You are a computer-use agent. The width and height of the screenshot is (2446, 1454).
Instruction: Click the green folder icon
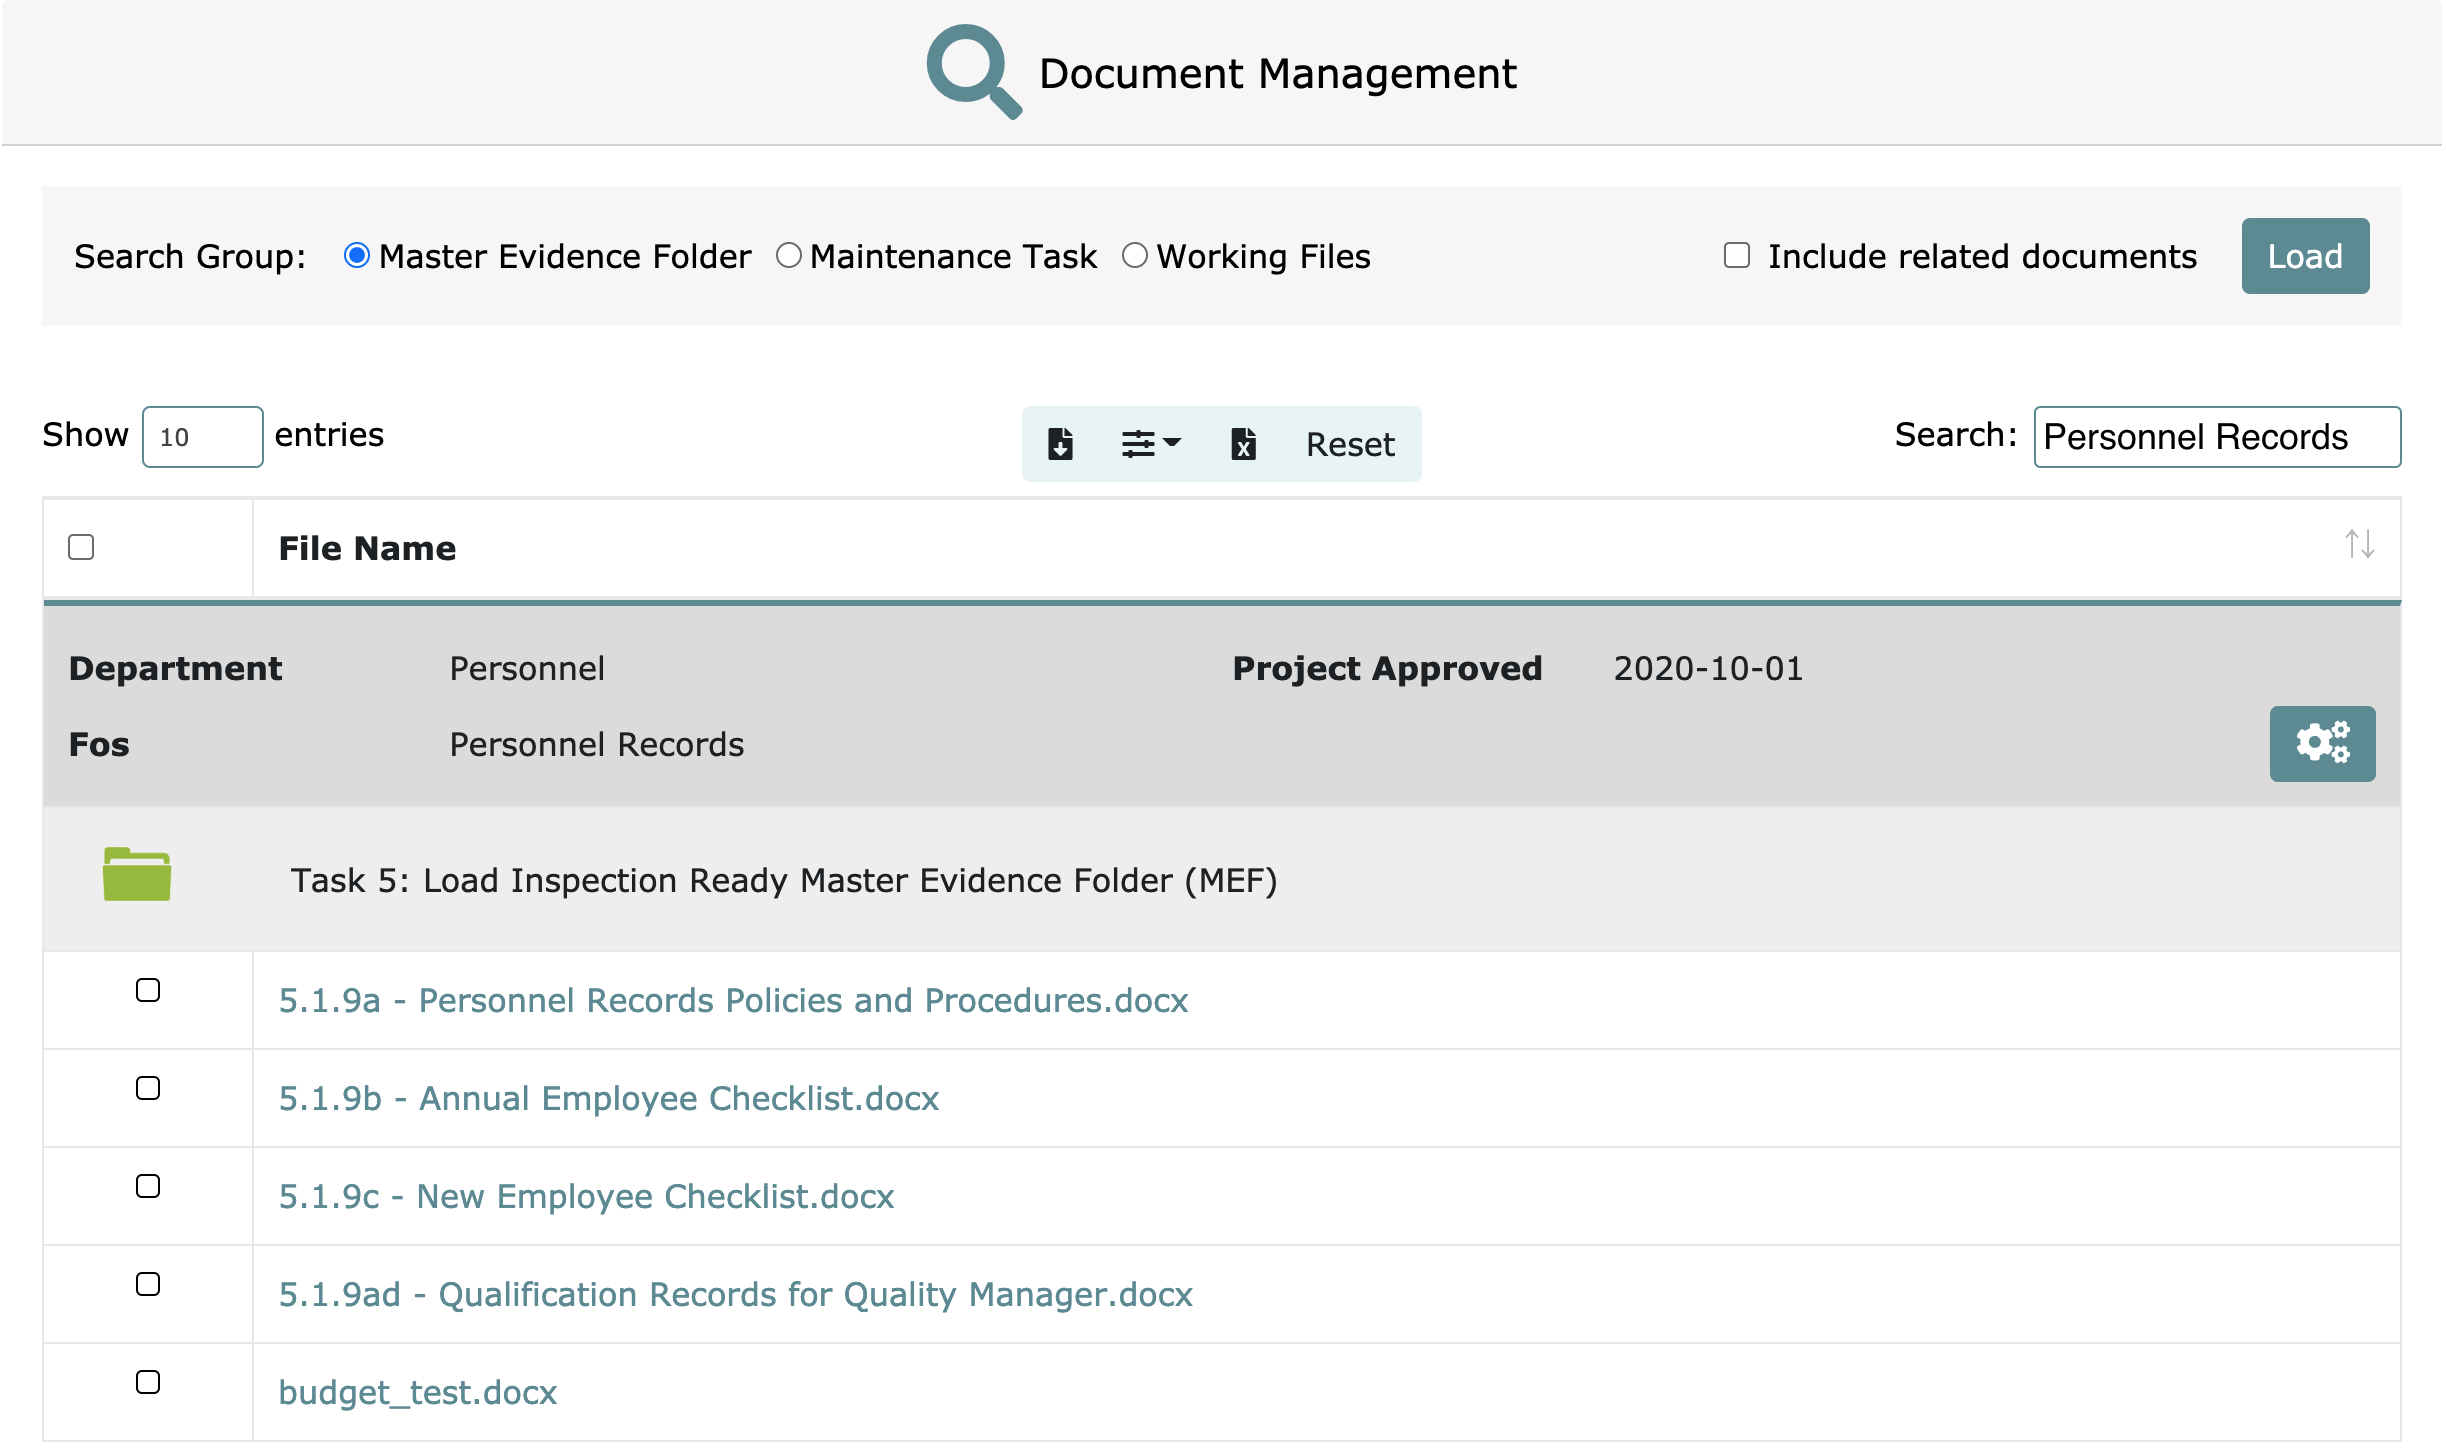point(137,875)
